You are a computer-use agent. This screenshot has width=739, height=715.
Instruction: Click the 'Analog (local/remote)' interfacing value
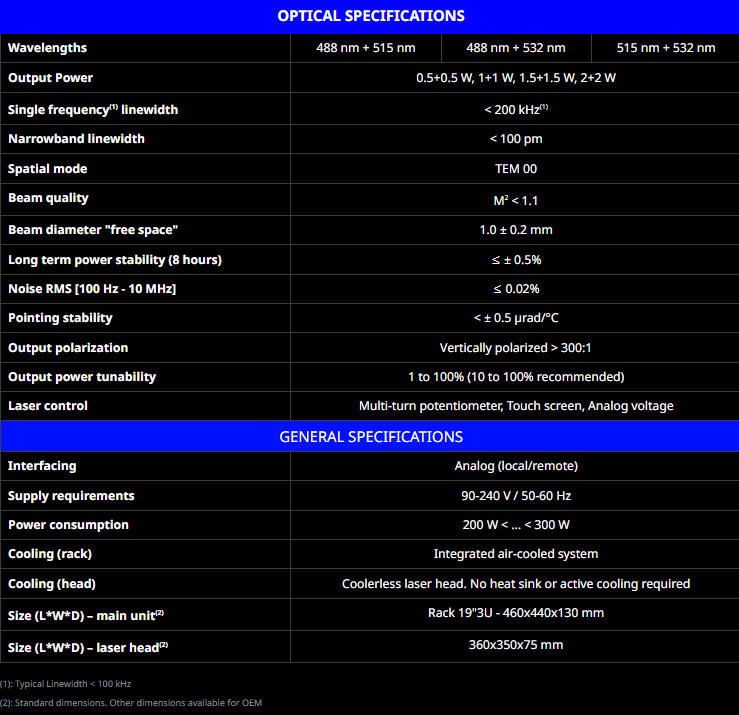[516, 466]
